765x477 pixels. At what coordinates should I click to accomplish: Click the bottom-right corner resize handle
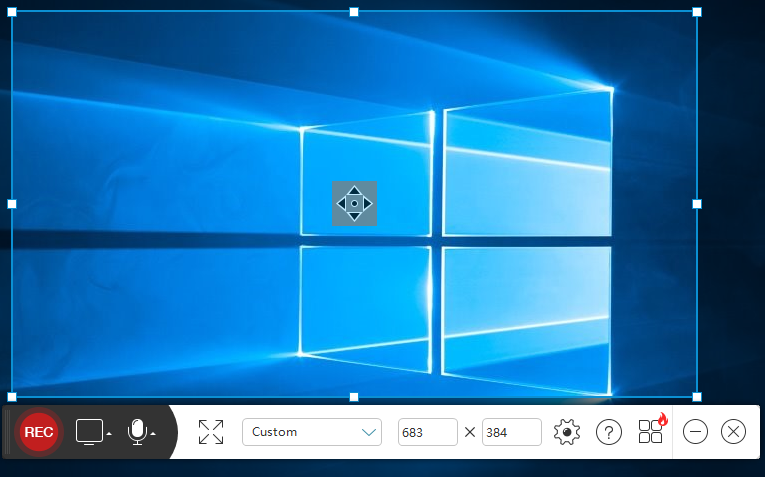tap(697, 397)
